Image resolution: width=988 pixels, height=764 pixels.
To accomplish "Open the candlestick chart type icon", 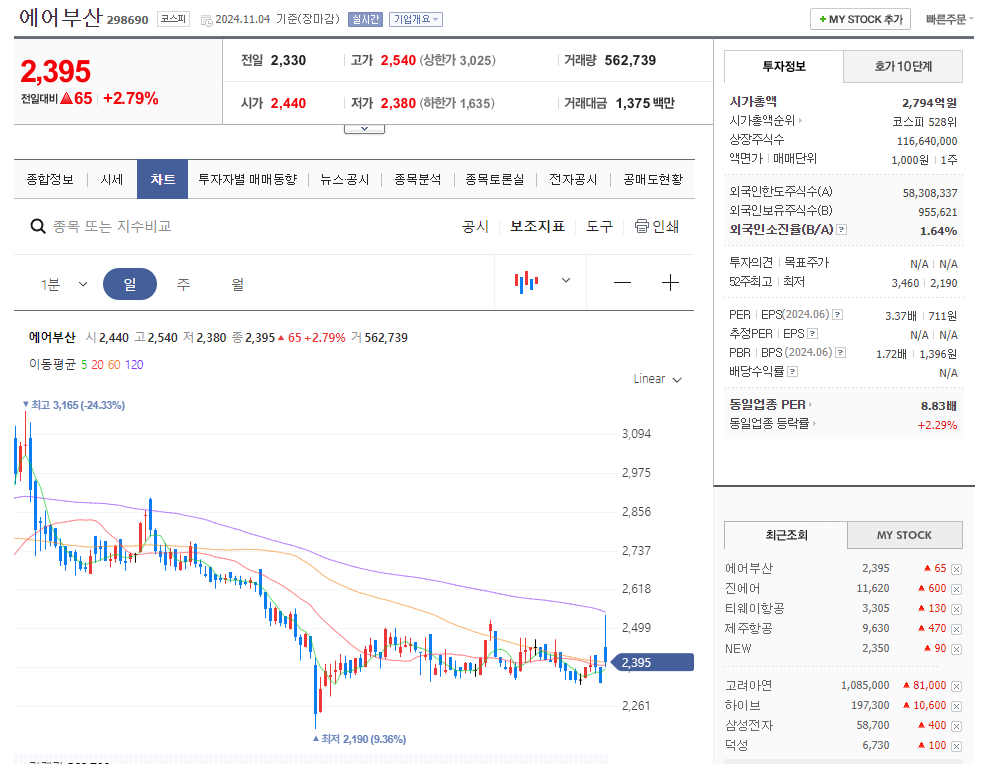I will [526, 282].
